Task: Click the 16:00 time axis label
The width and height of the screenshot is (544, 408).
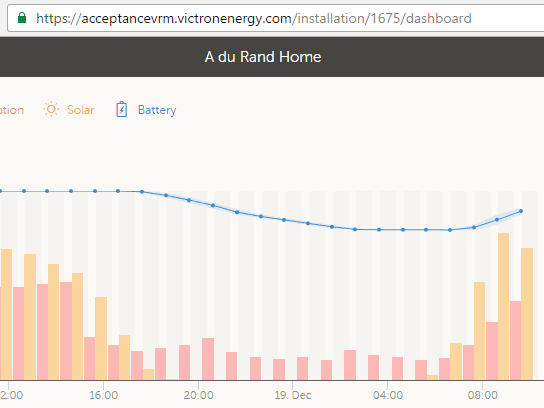Action: [x=103, y=395]
